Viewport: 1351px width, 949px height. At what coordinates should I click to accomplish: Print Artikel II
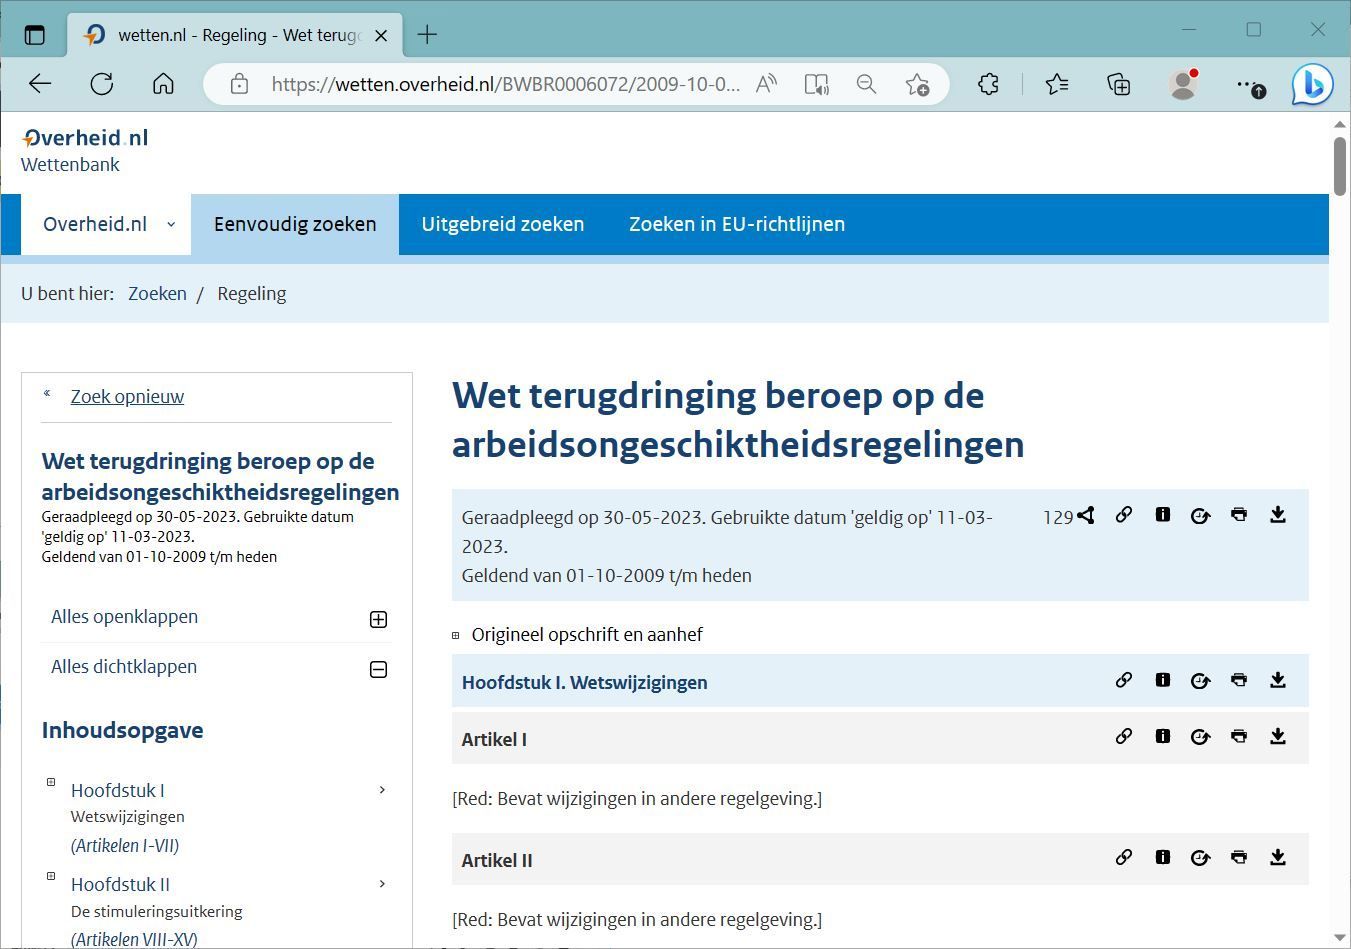tap(1239, 857)
